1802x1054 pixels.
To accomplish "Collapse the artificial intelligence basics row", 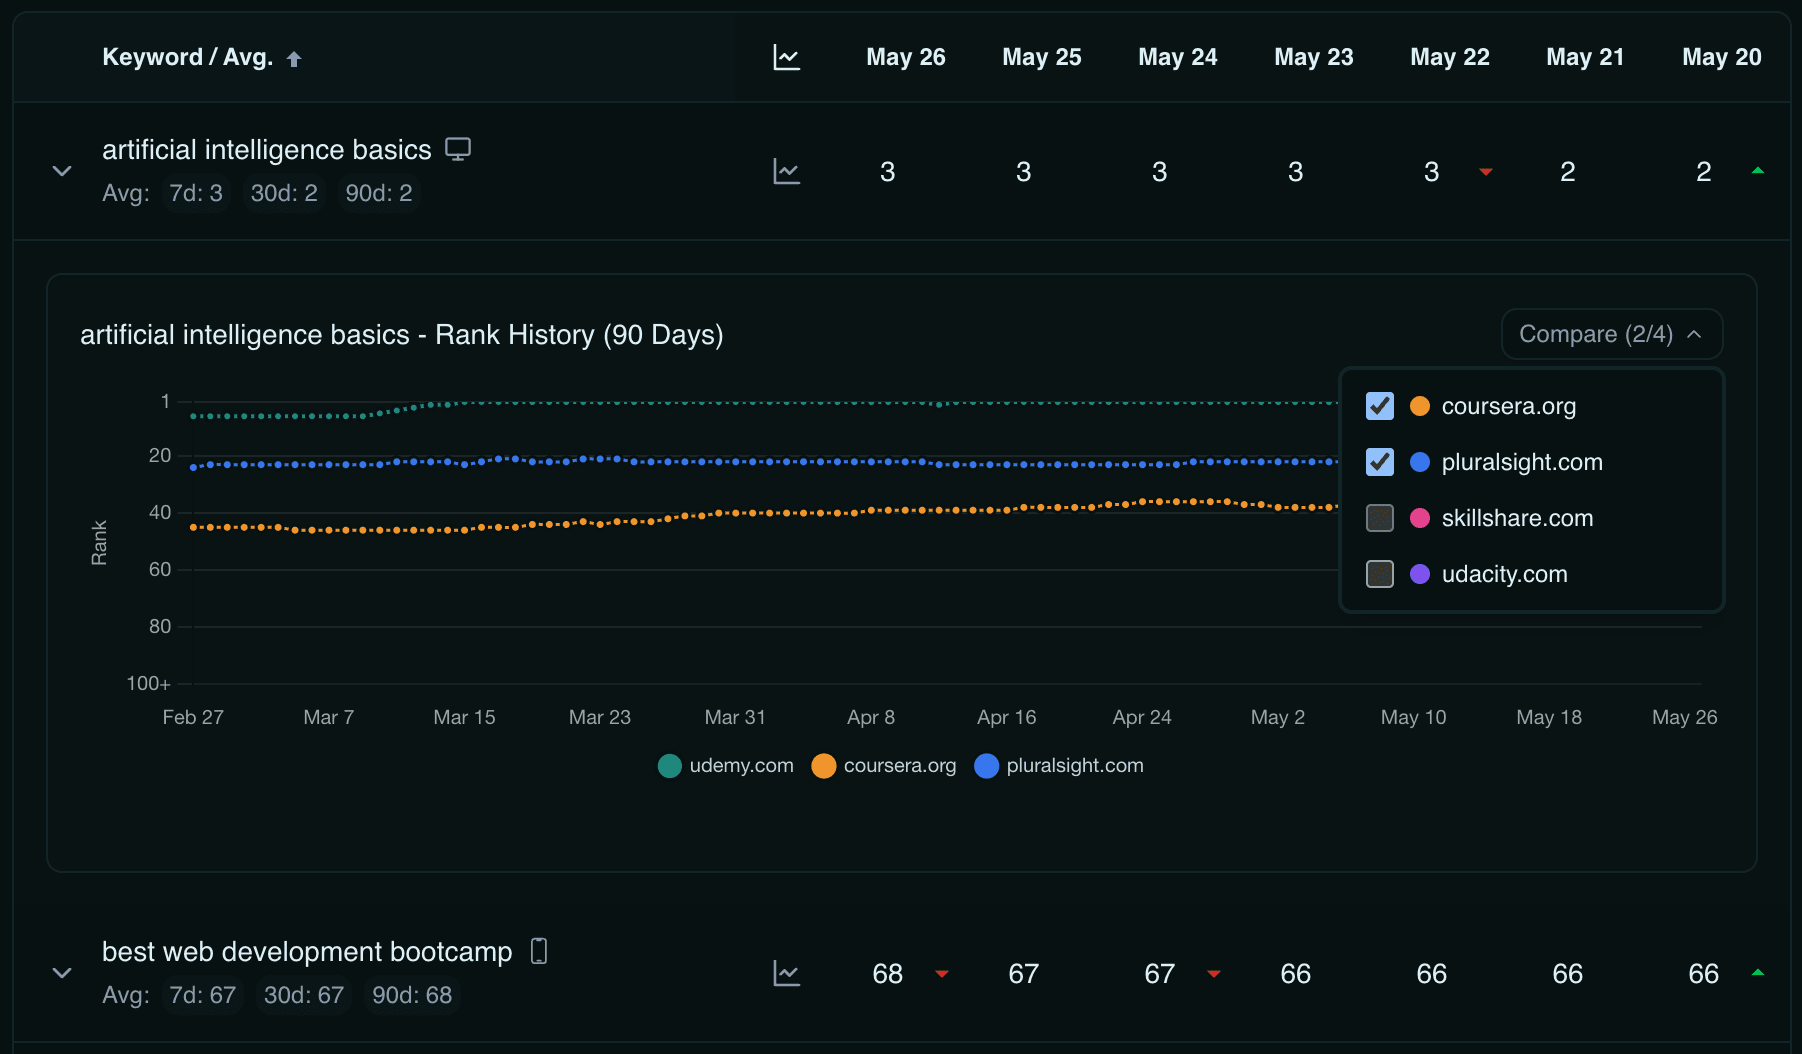I will [62, 171].
